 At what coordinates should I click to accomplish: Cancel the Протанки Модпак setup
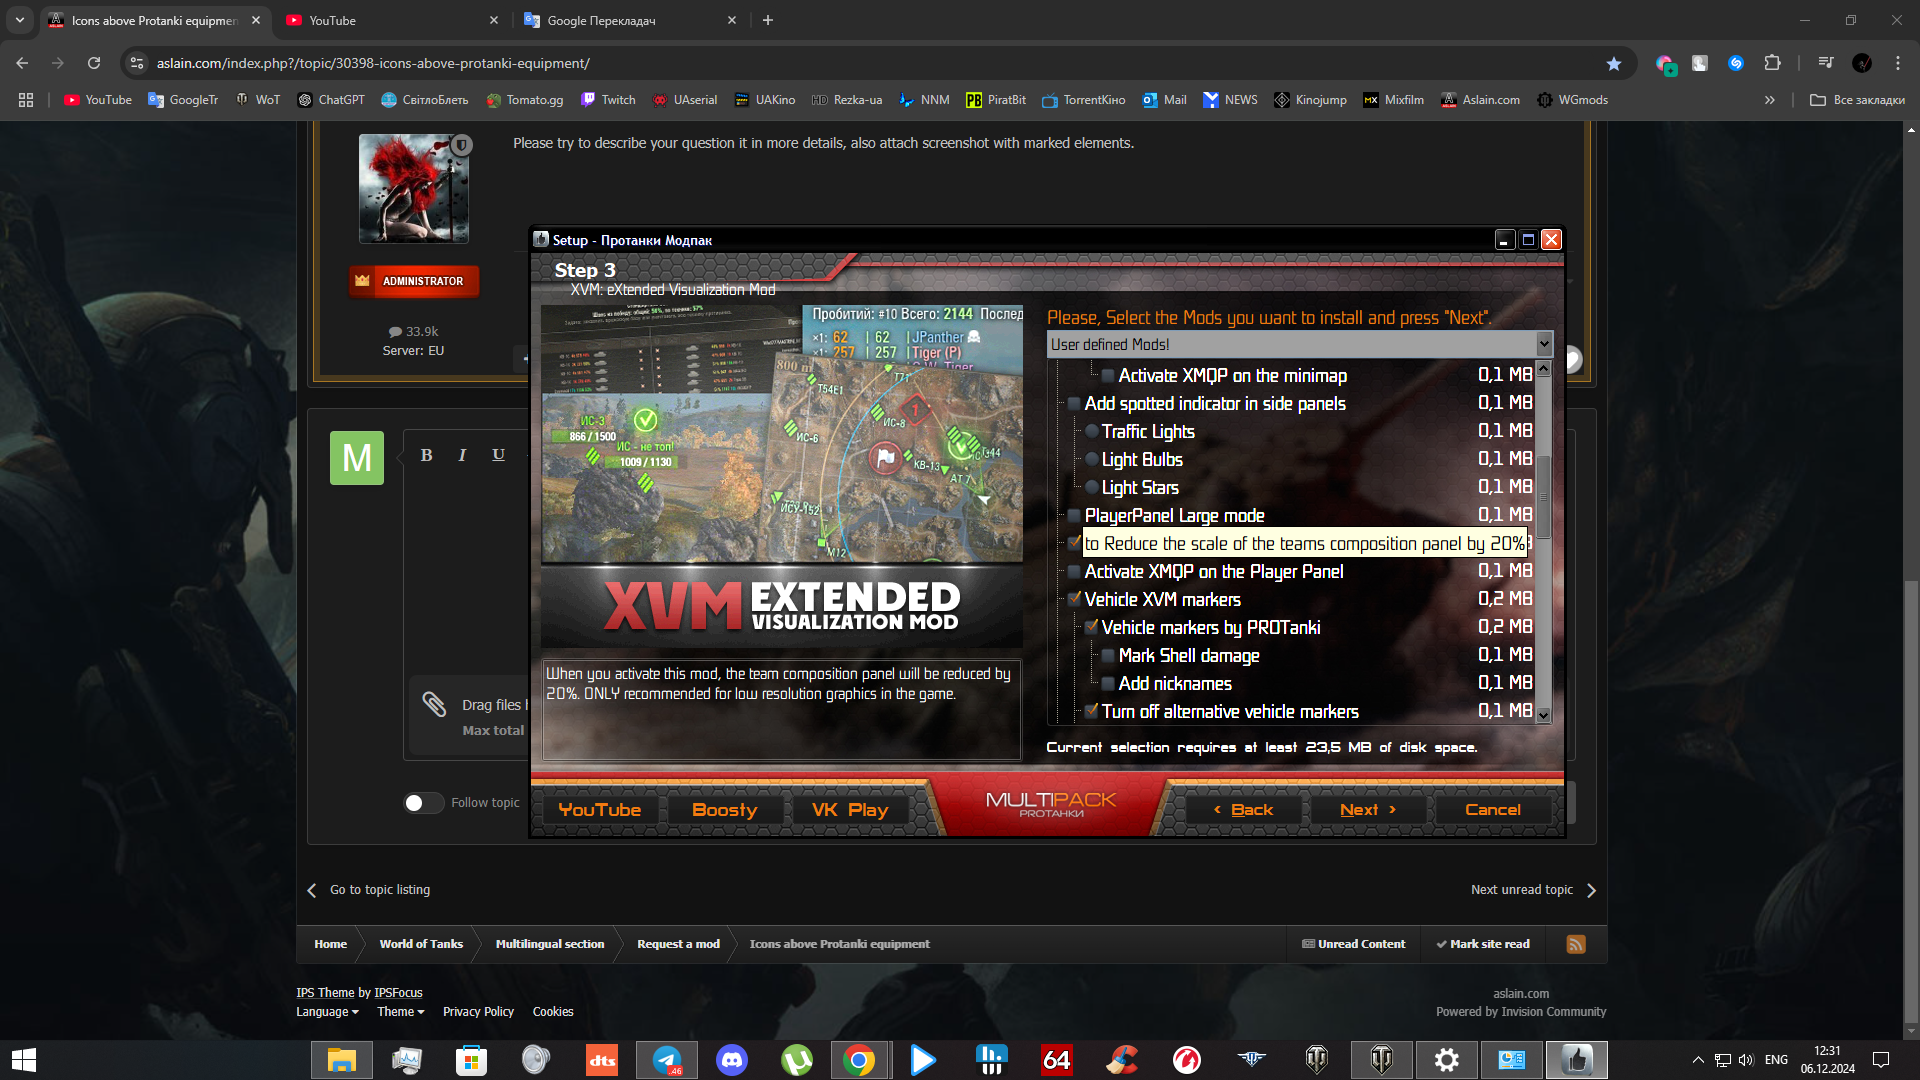coord(1492,810)
